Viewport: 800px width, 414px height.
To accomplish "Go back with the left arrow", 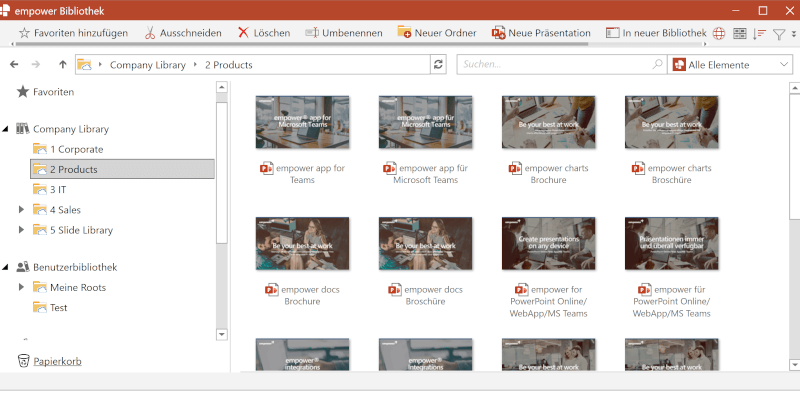I will 14,64.
